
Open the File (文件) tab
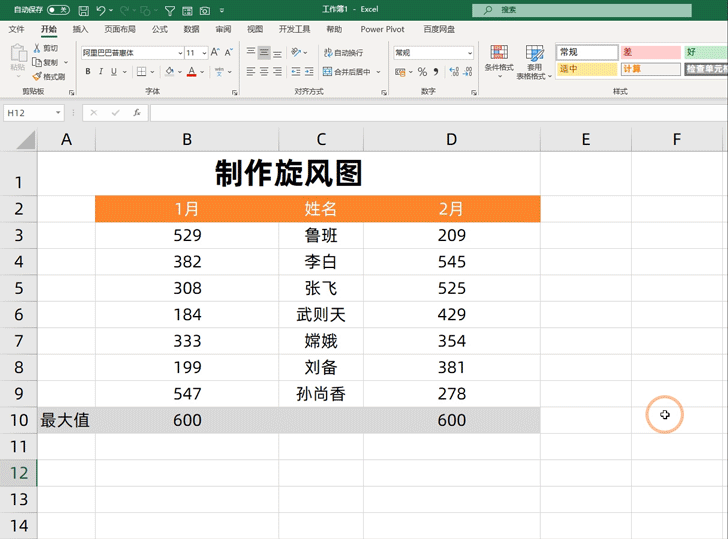click(16, 29)
